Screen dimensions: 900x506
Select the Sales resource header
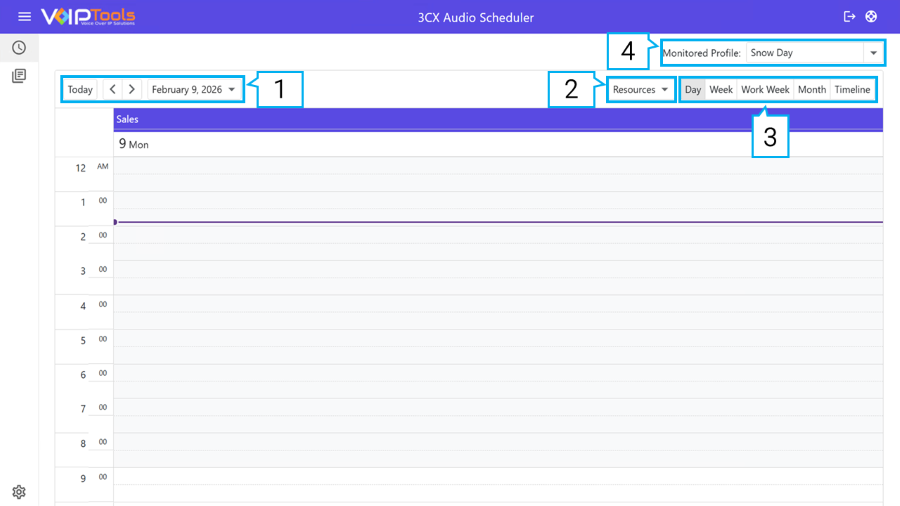point(498,120)
